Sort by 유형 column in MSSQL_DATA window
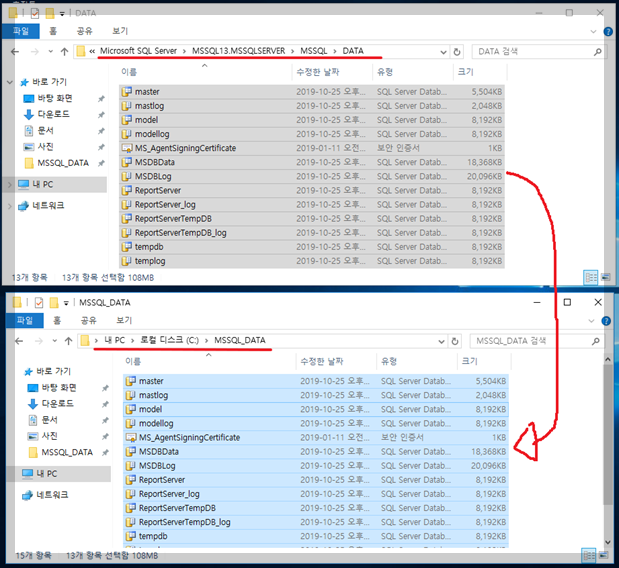This screenshot has height=568, width=619. click(x=416, y=362)
